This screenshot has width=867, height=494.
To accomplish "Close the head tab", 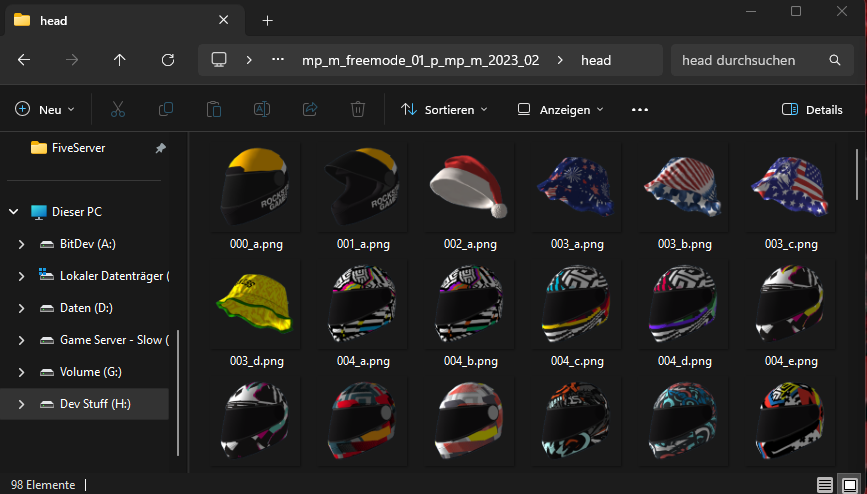I will click(x=223, y=20).
